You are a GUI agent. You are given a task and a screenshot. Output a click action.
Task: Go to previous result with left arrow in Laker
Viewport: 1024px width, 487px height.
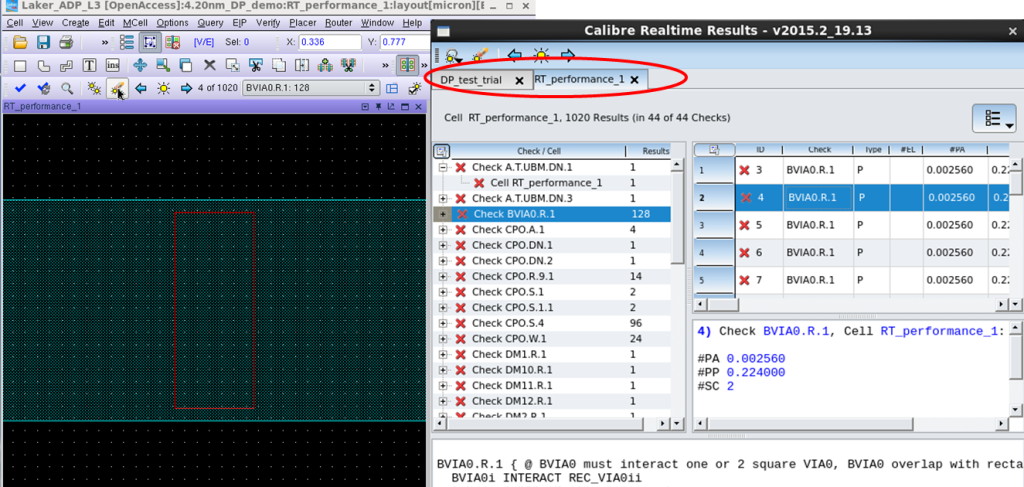(140, 88)
